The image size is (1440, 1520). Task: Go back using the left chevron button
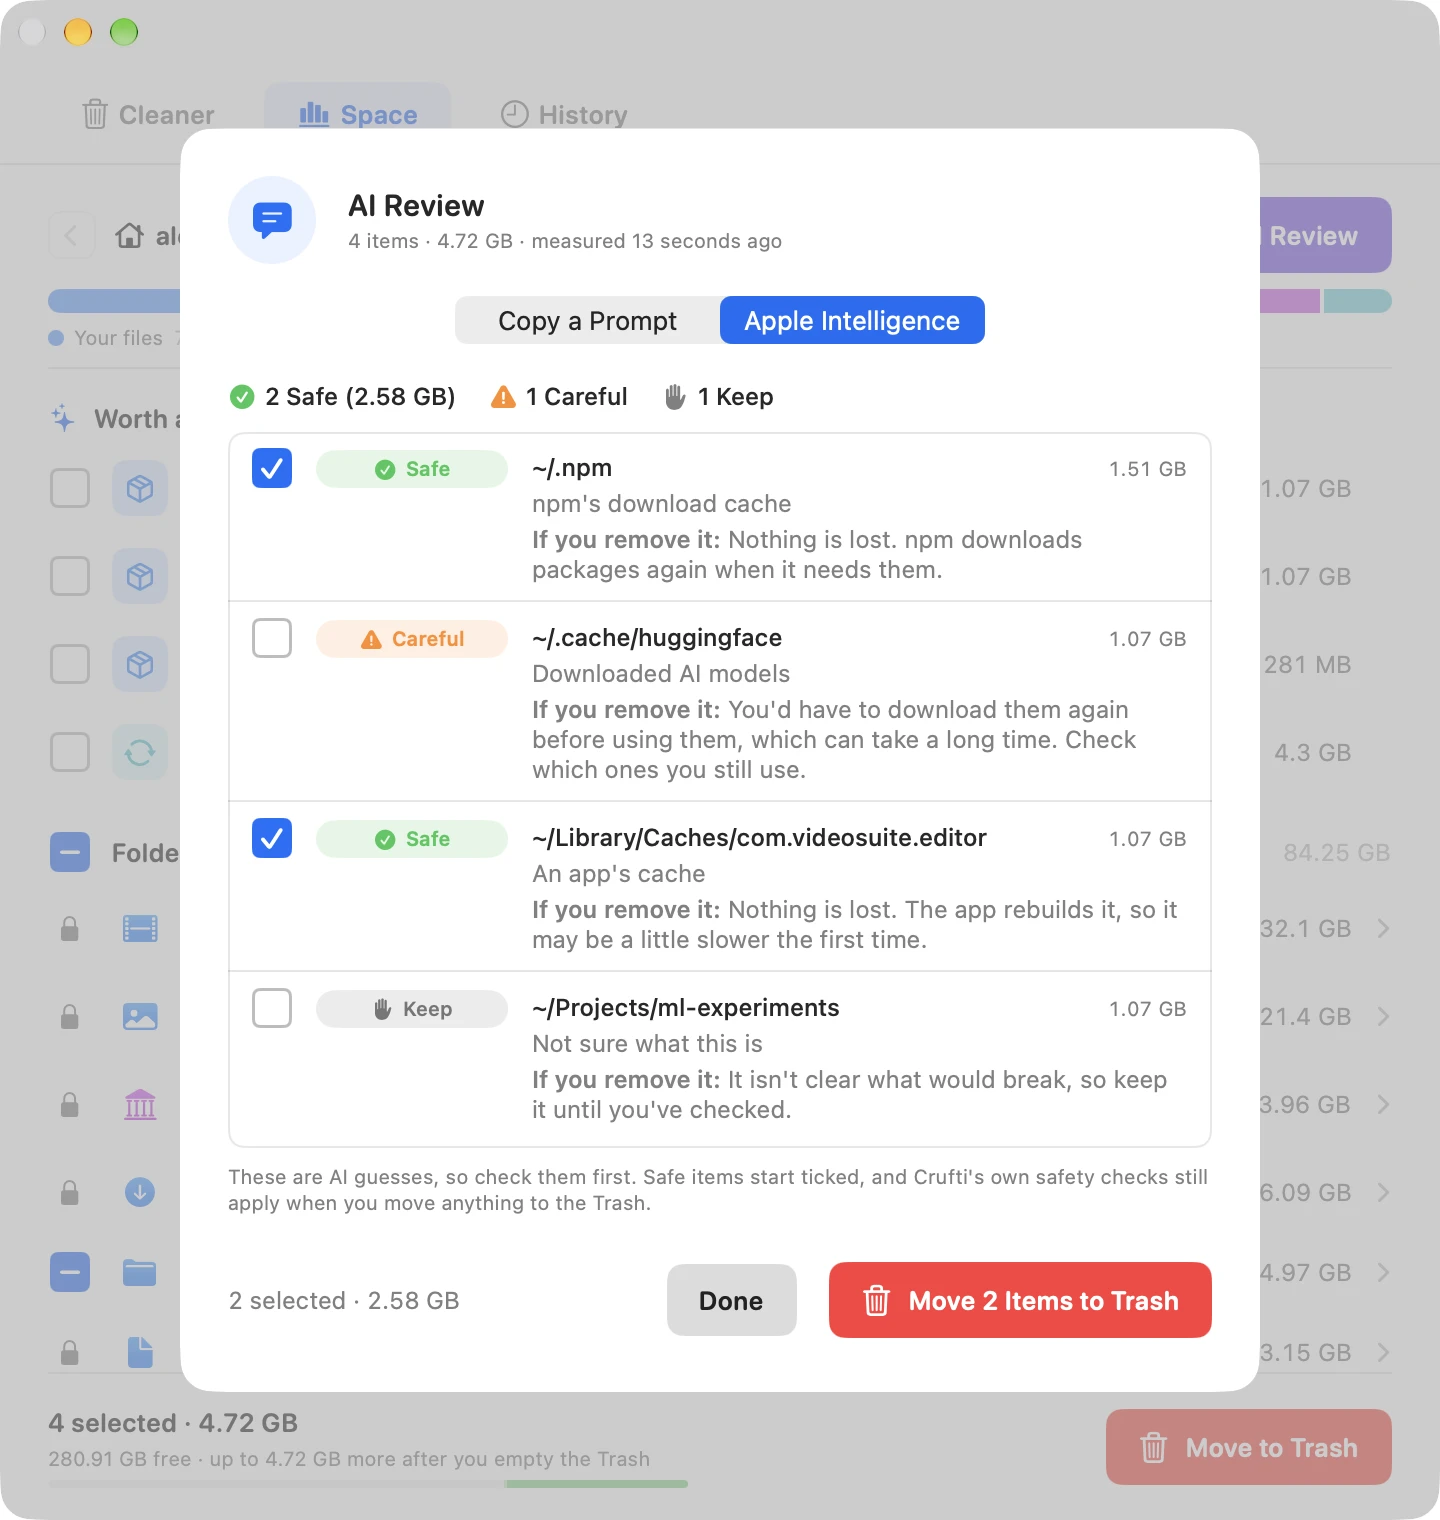71,236
